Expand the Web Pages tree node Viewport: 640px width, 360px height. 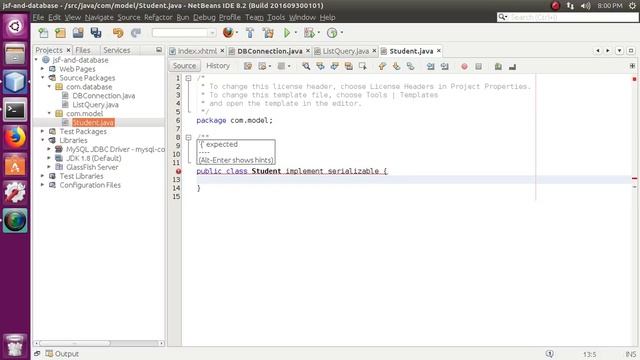tap(42, 69)
